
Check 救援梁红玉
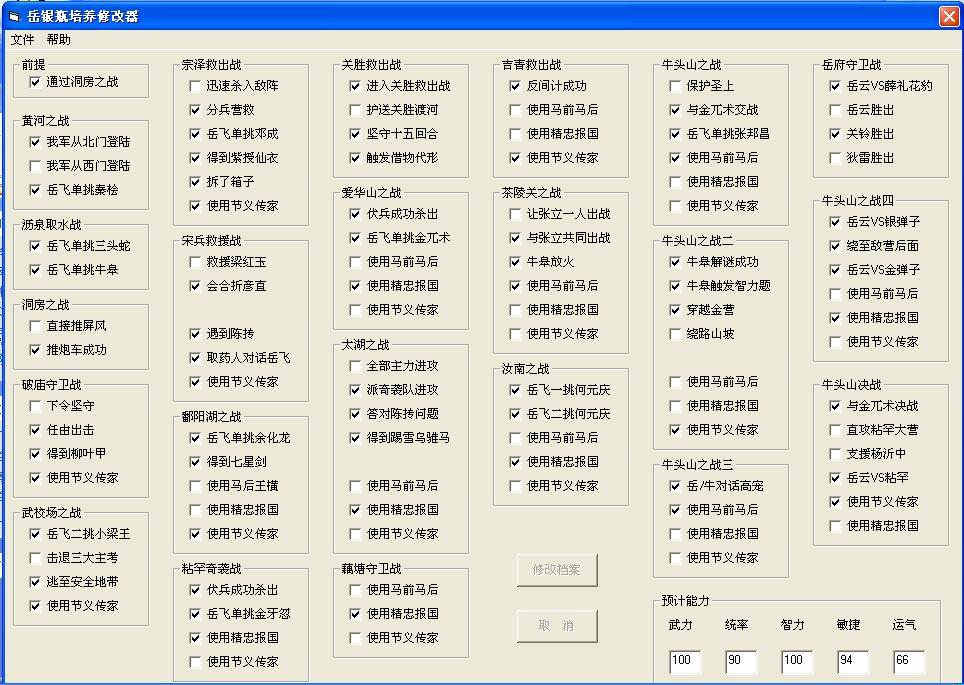(x=195, y=262)
